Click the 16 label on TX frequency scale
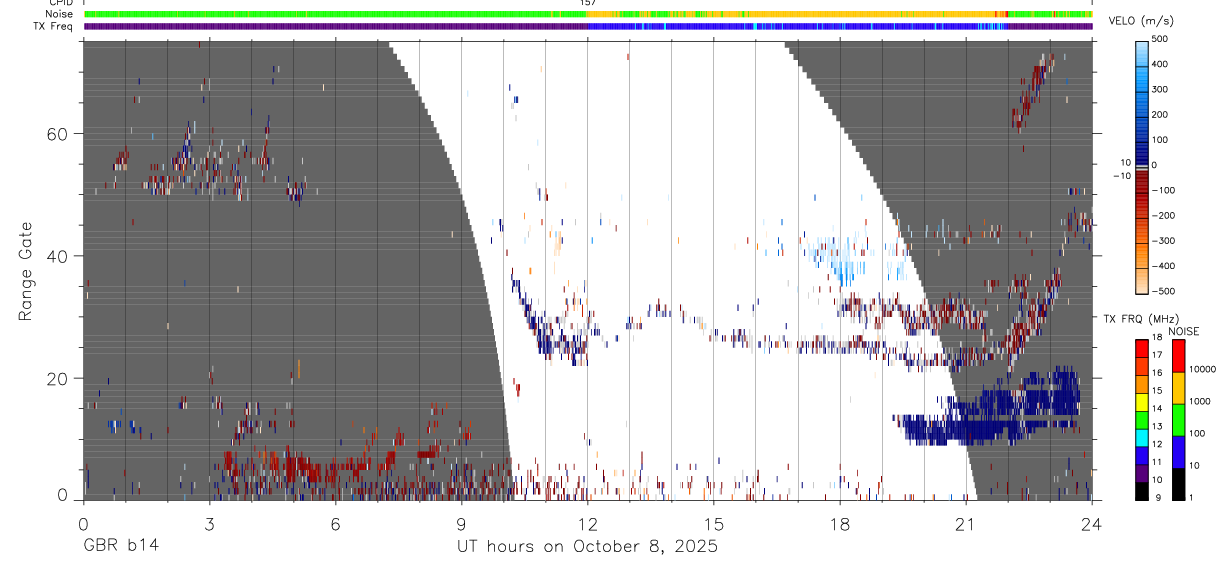The image size is (1228, 567). (1157, 374)
